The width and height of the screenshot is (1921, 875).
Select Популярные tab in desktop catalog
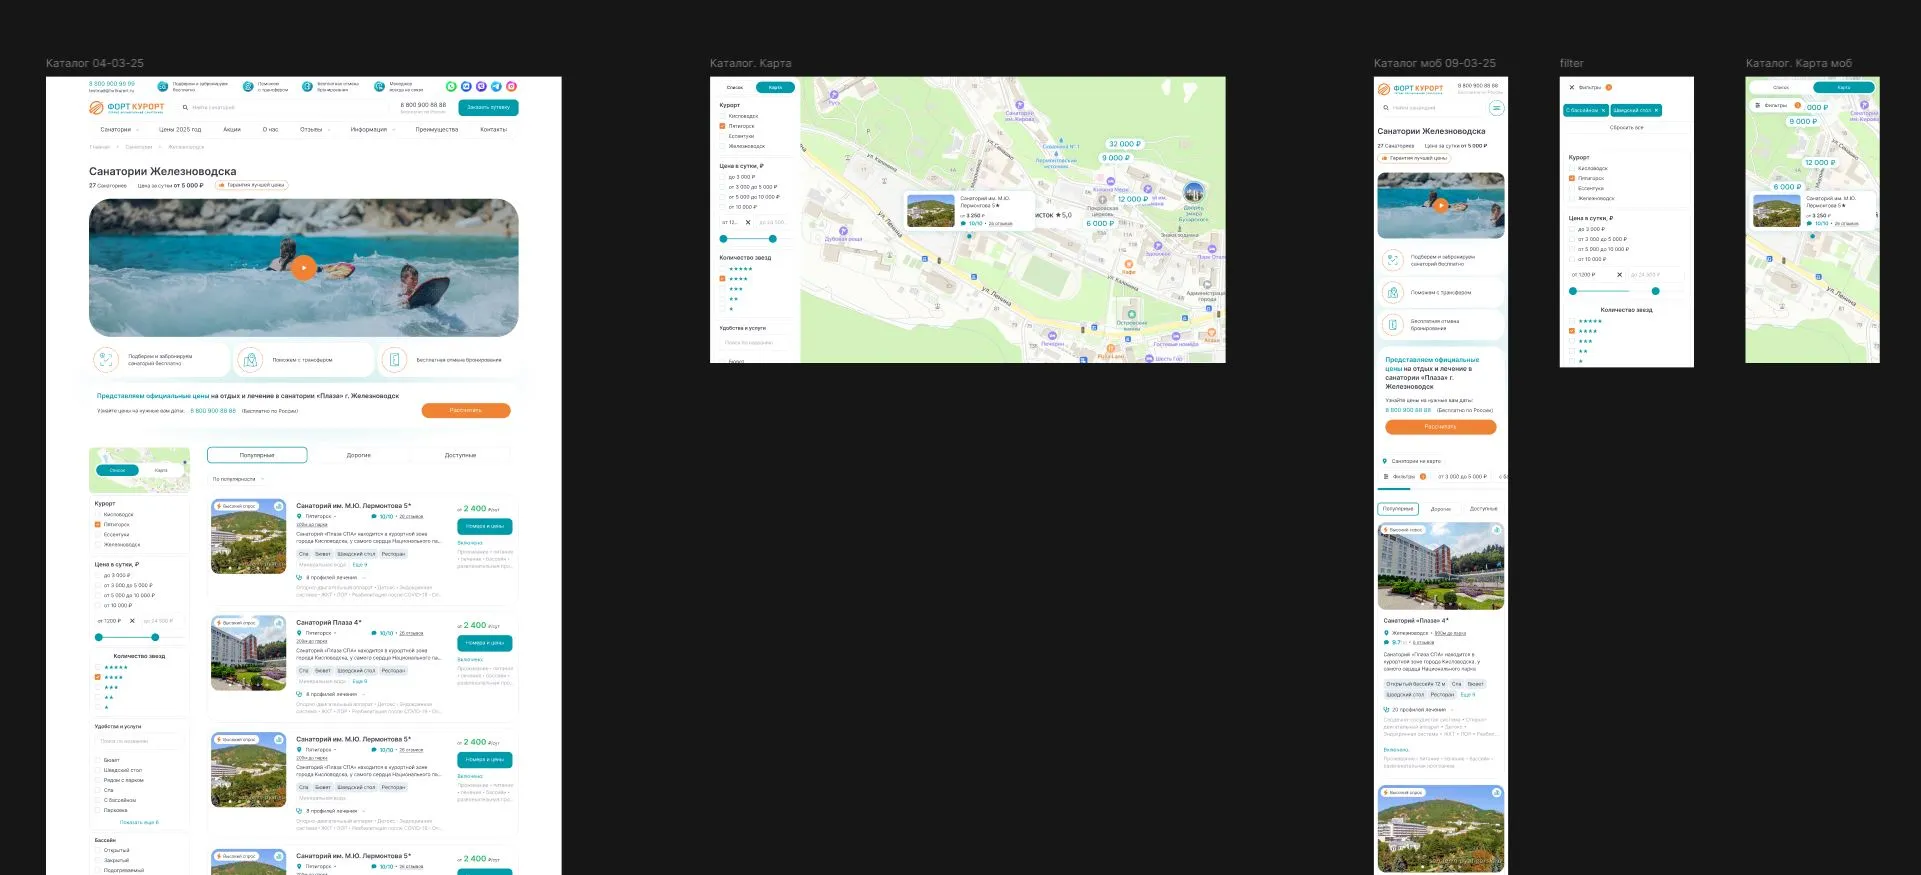pyautogui.click(x=257, y=455)
